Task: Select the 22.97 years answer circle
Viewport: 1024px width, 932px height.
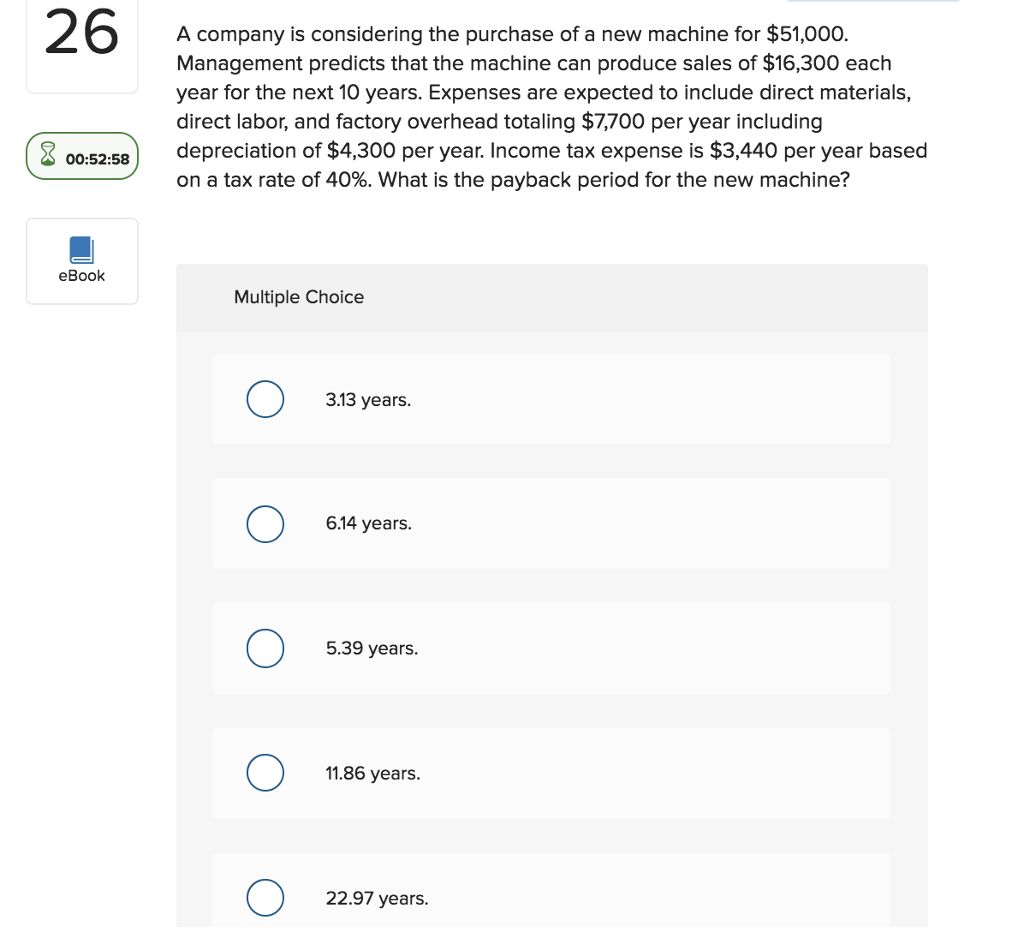Action: pyautogui.click(x=264, y=897)
